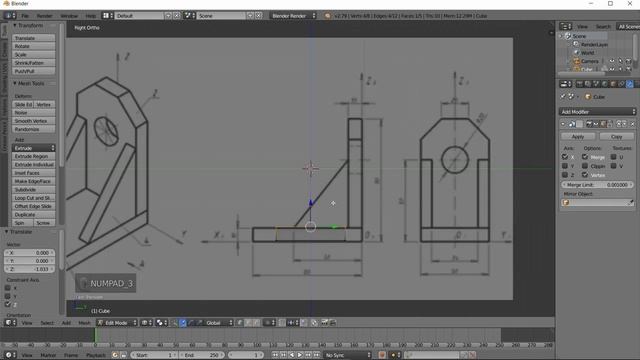The image size is (640, 360).
Task: Select edge select mode icon
Action: pyautogui.click(x=248, y=323)
